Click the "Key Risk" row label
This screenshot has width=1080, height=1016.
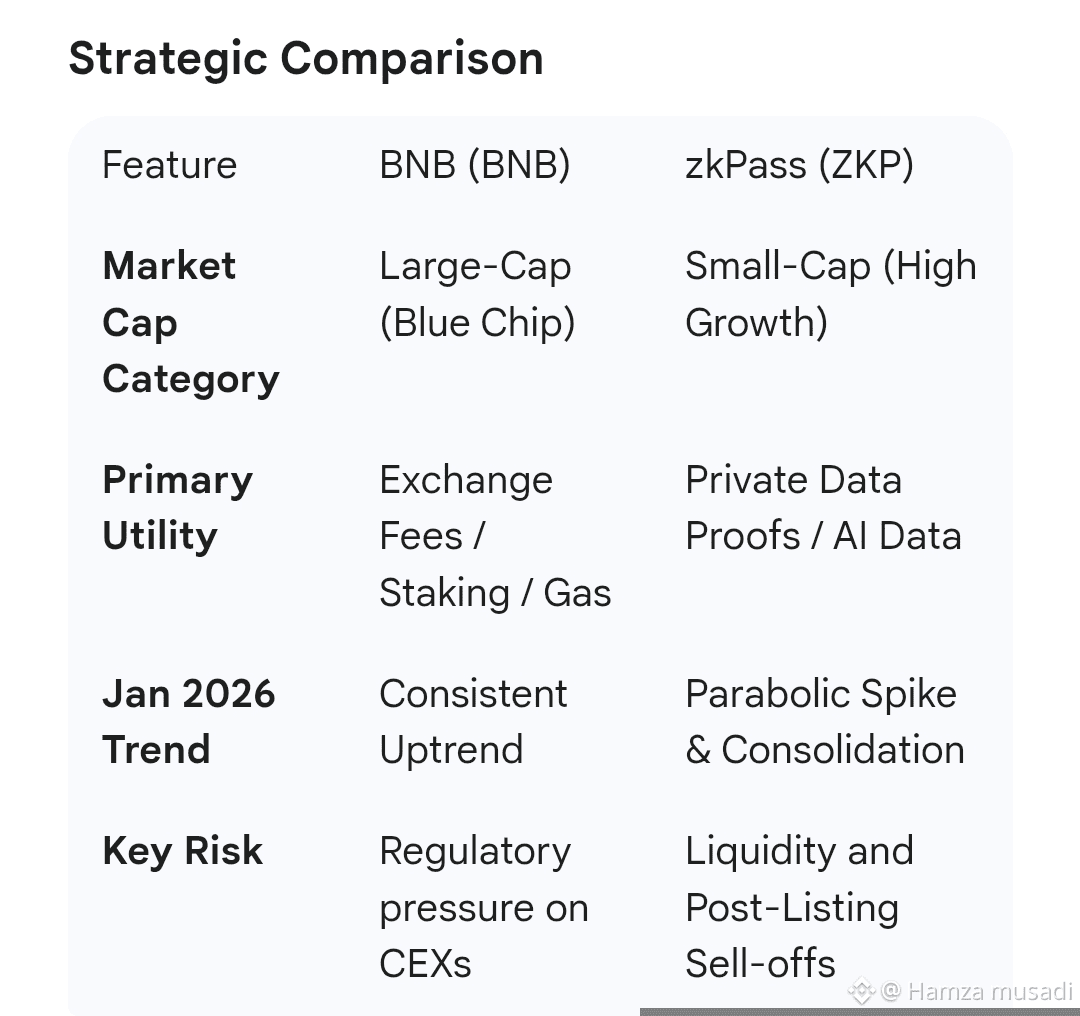click(x=183, y=851)
